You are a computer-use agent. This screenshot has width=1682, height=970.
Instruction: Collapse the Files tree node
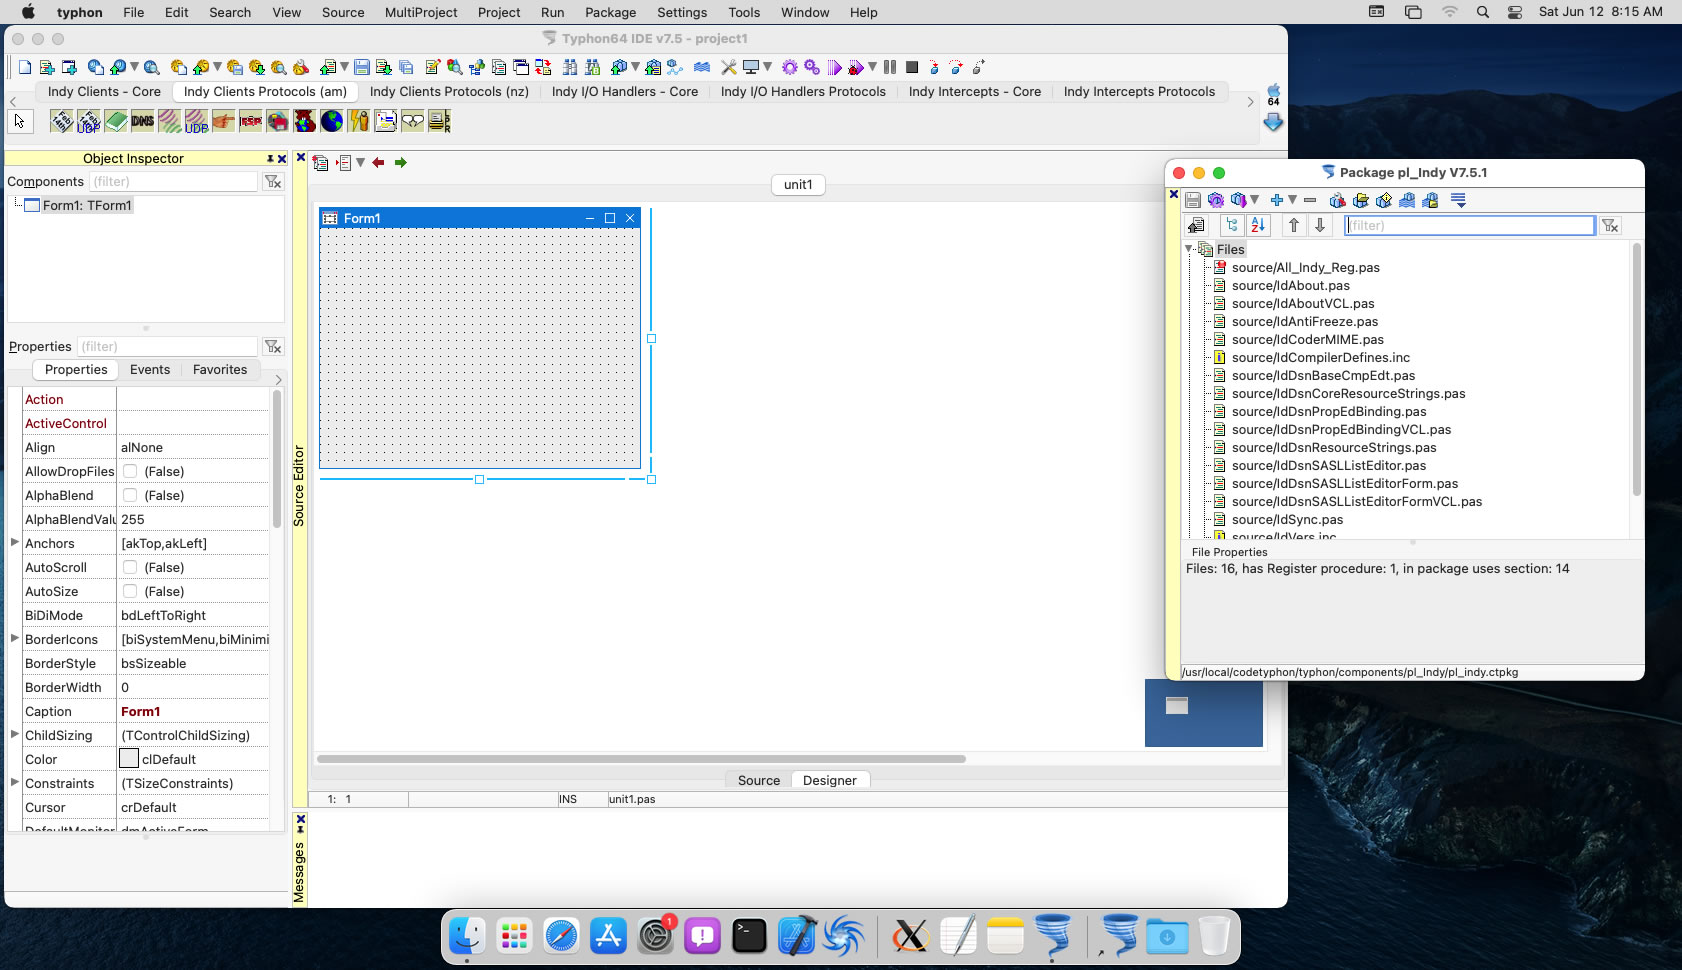[1189, 249]
